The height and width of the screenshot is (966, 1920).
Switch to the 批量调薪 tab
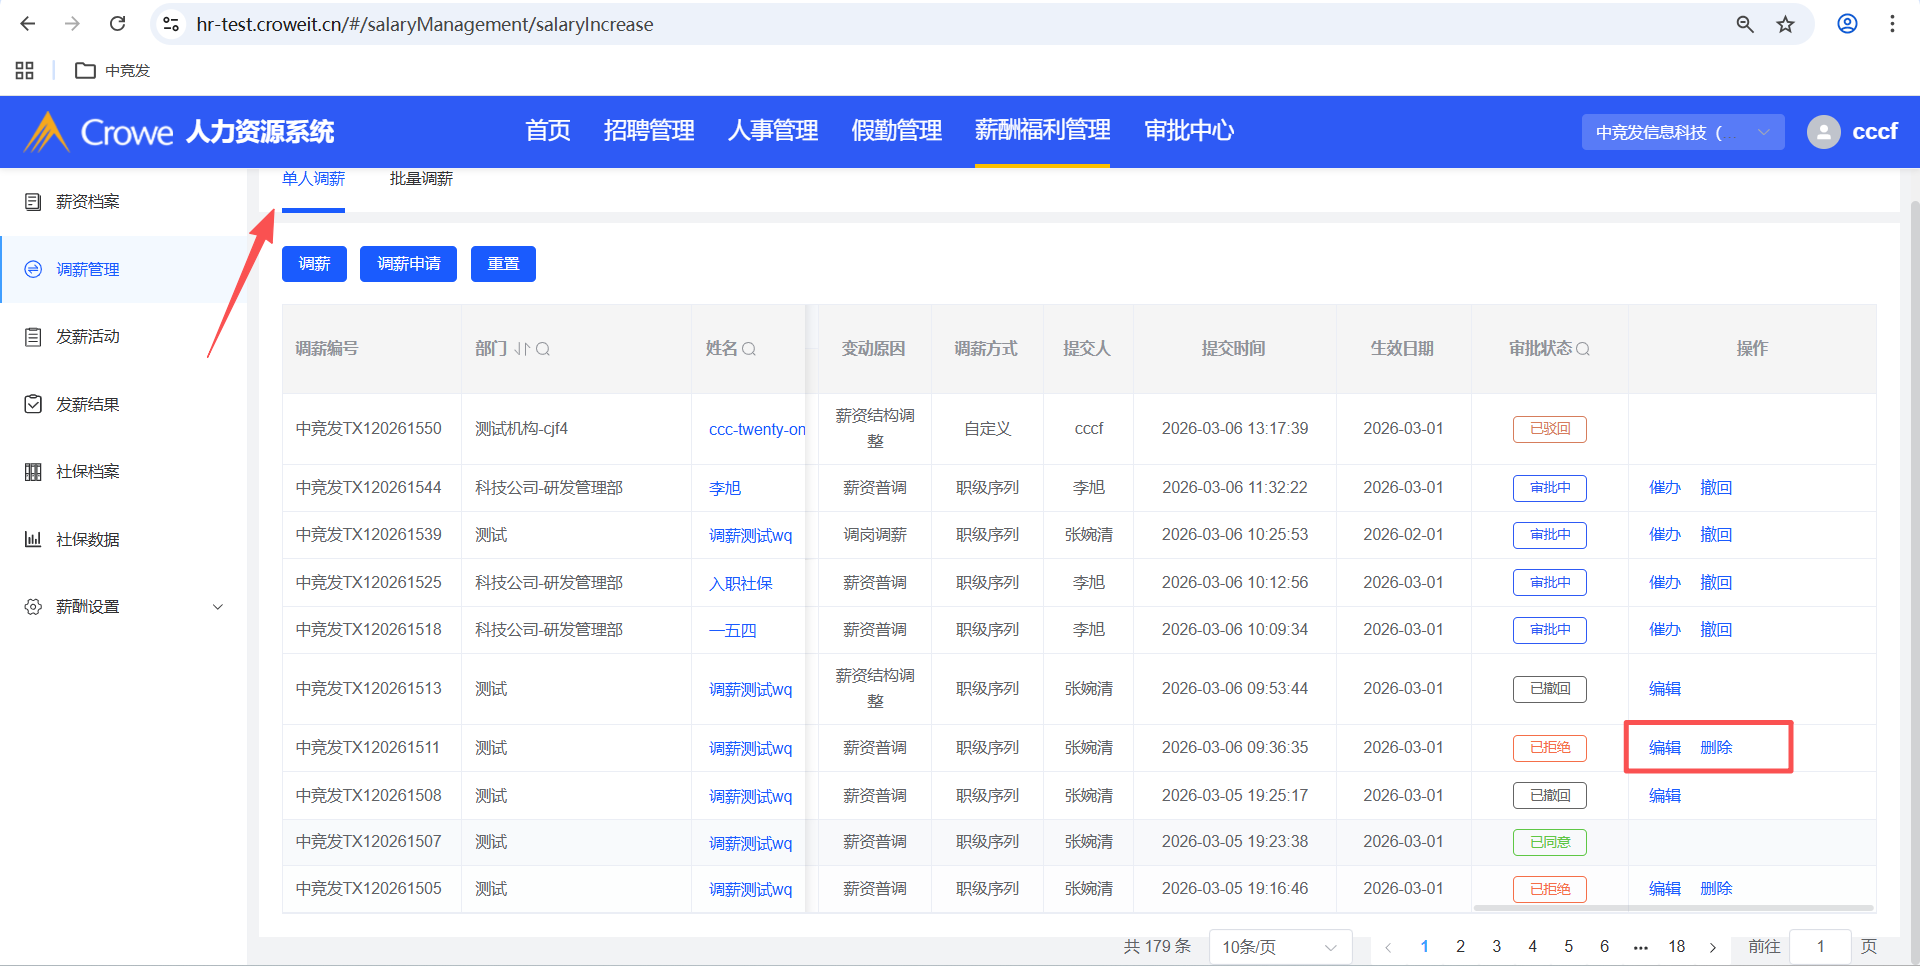click(x=421, y=179)
